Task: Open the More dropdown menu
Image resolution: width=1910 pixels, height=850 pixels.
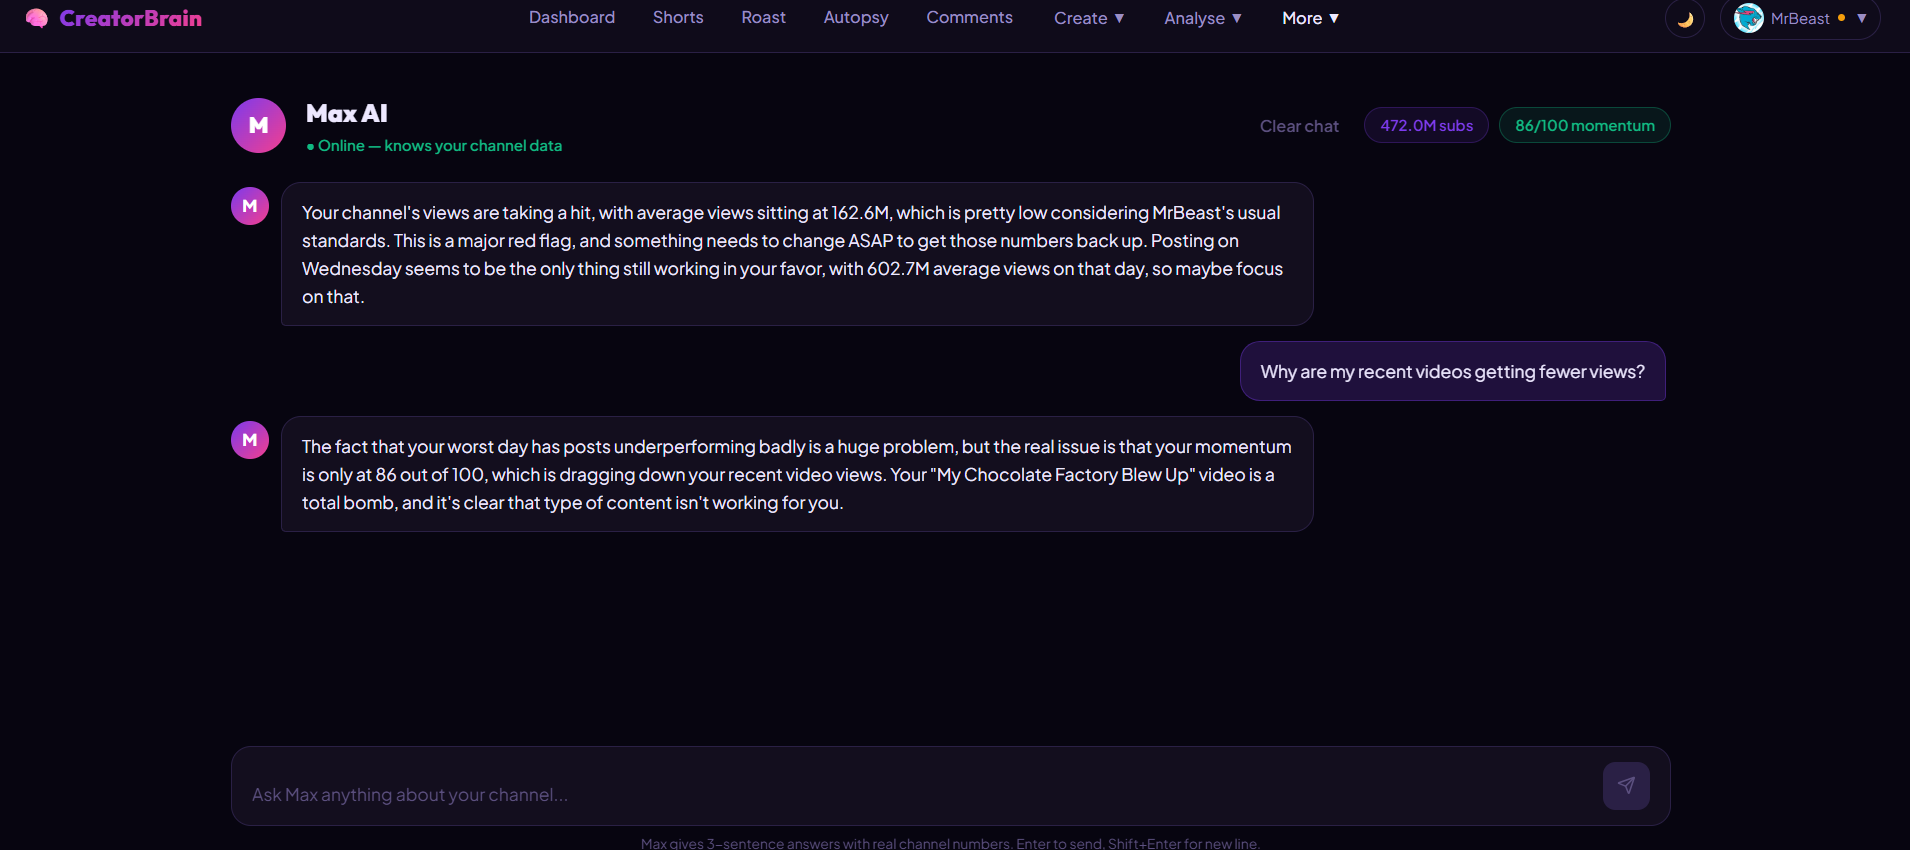Action: tap(1310, 18)
